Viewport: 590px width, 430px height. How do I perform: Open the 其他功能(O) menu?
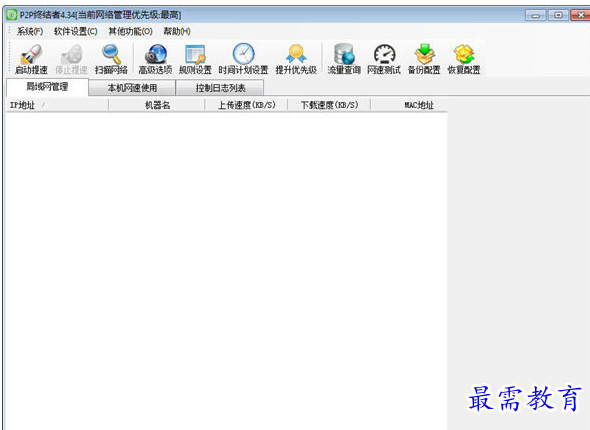click(x=130, y=32)
